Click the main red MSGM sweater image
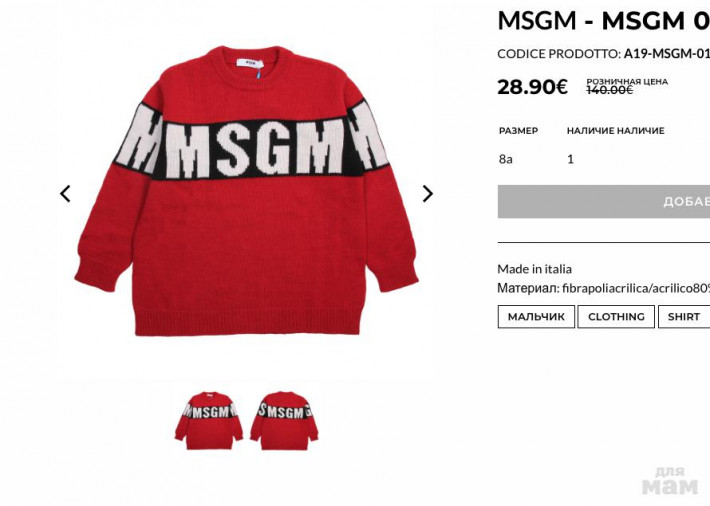Viewport: 710px width, 506px height. pyautogui.click(x=246, y=191)
